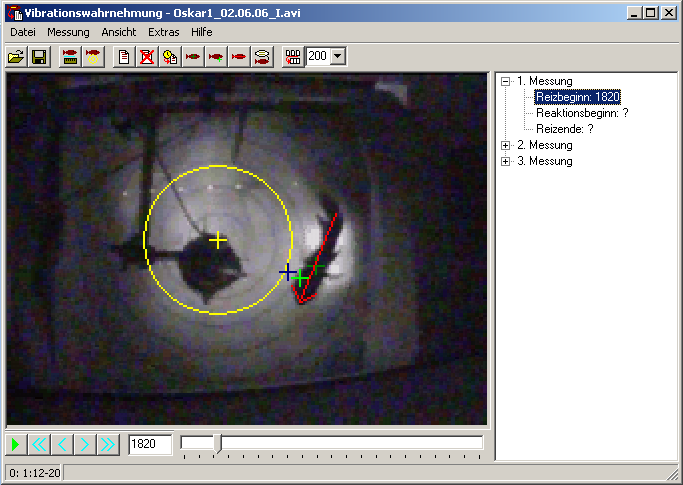
Task: Open a video file with the folder icon
Action: (16, 57)
